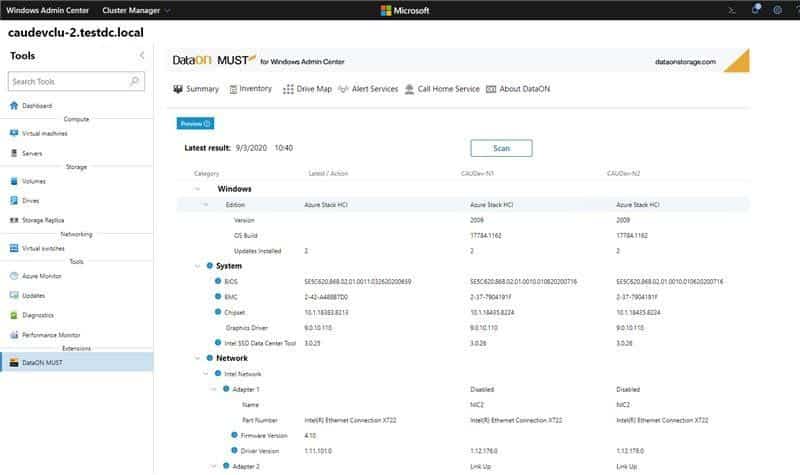This screenshot has height=475, width=800.
Task: Click the Version row label under Windows
Action: click(x=244, y=220)
